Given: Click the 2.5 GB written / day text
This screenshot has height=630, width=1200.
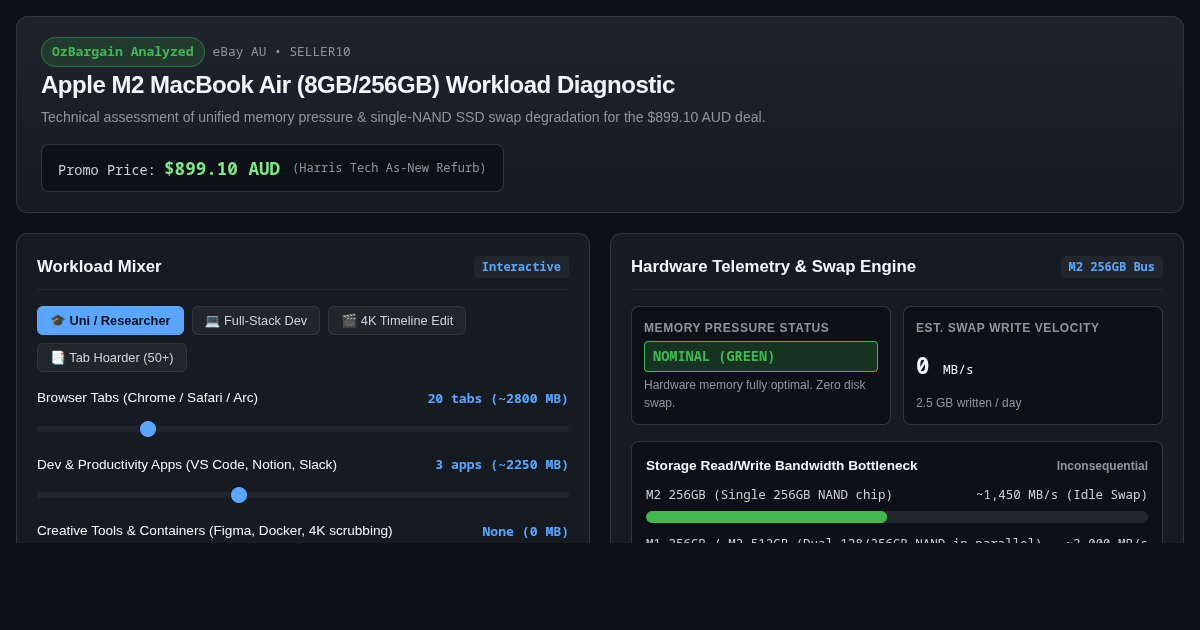Looking at the screenshot, I should point(968,403).
